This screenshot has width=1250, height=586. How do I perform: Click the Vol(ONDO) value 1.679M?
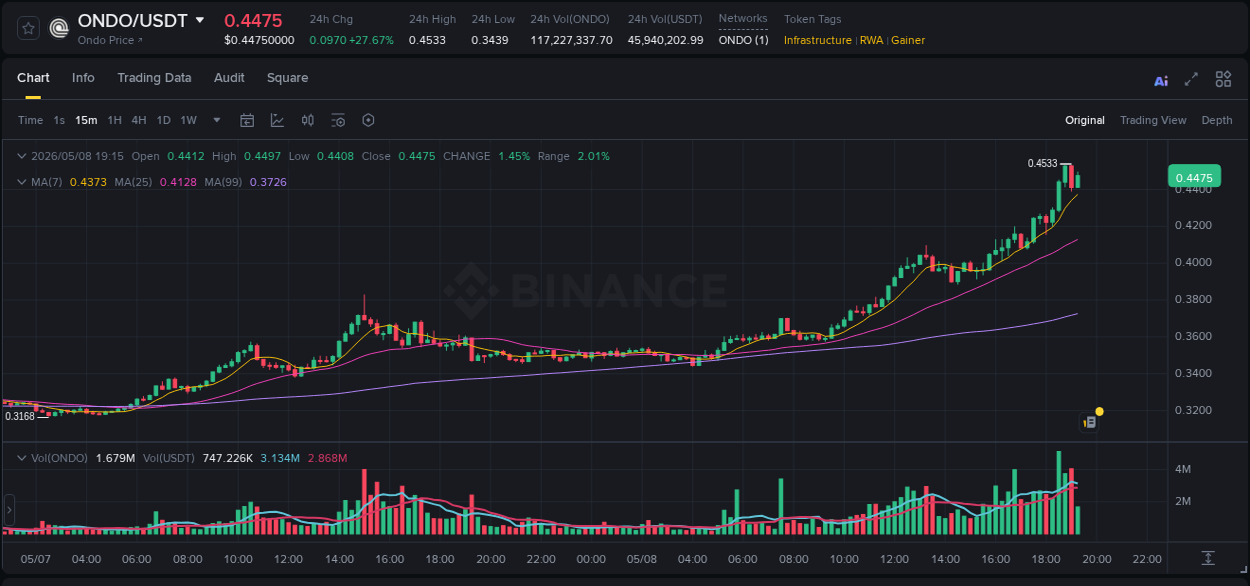[x=116, y=458]
